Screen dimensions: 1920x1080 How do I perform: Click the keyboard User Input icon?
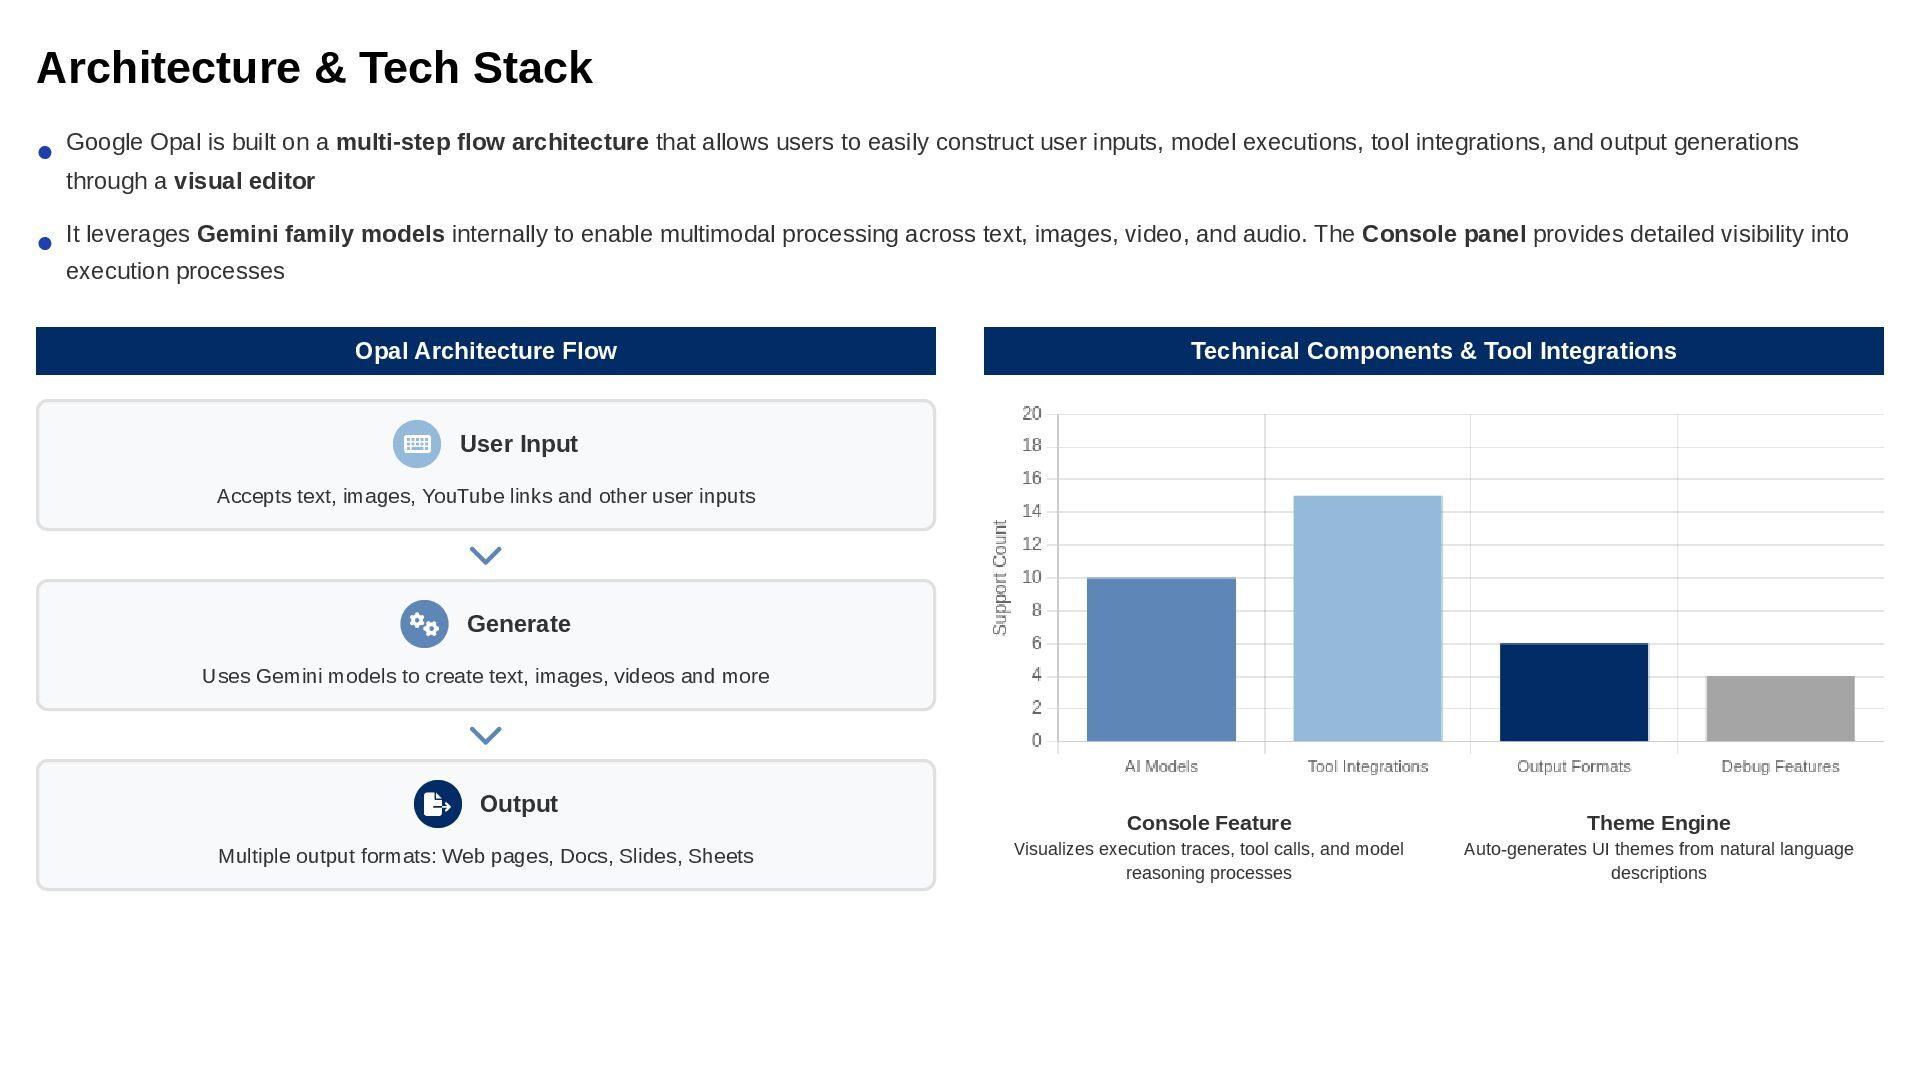click(417, 444)
